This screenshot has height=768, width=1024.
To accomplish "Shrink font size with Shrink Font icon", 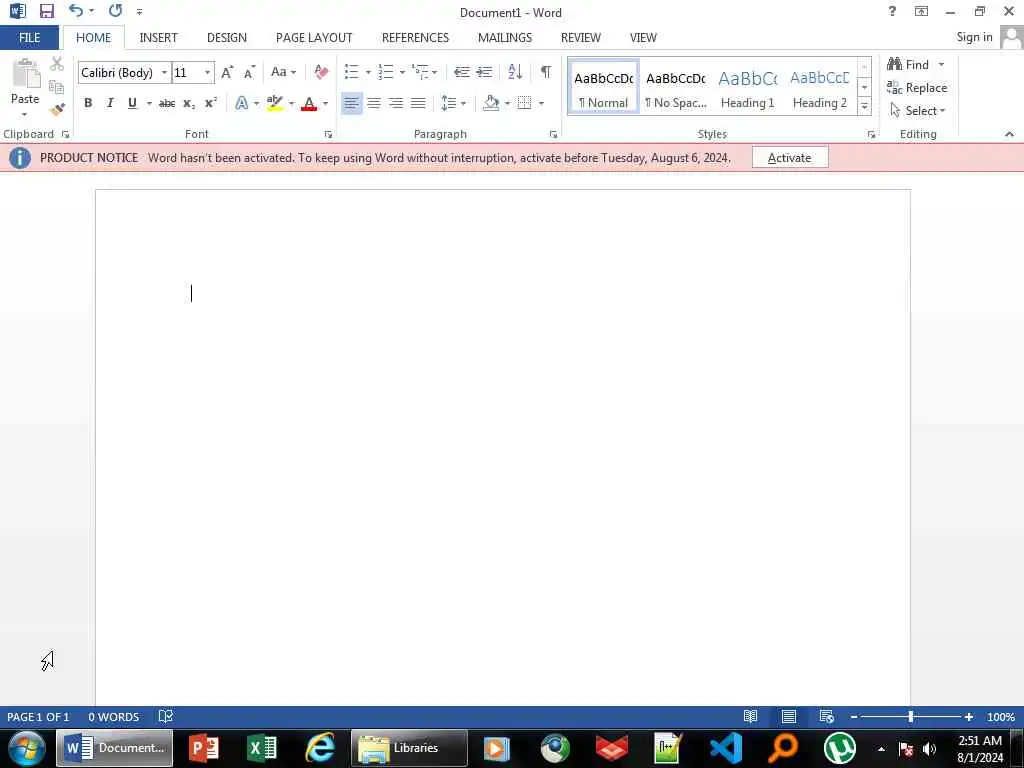I will (x=249, y=72).
